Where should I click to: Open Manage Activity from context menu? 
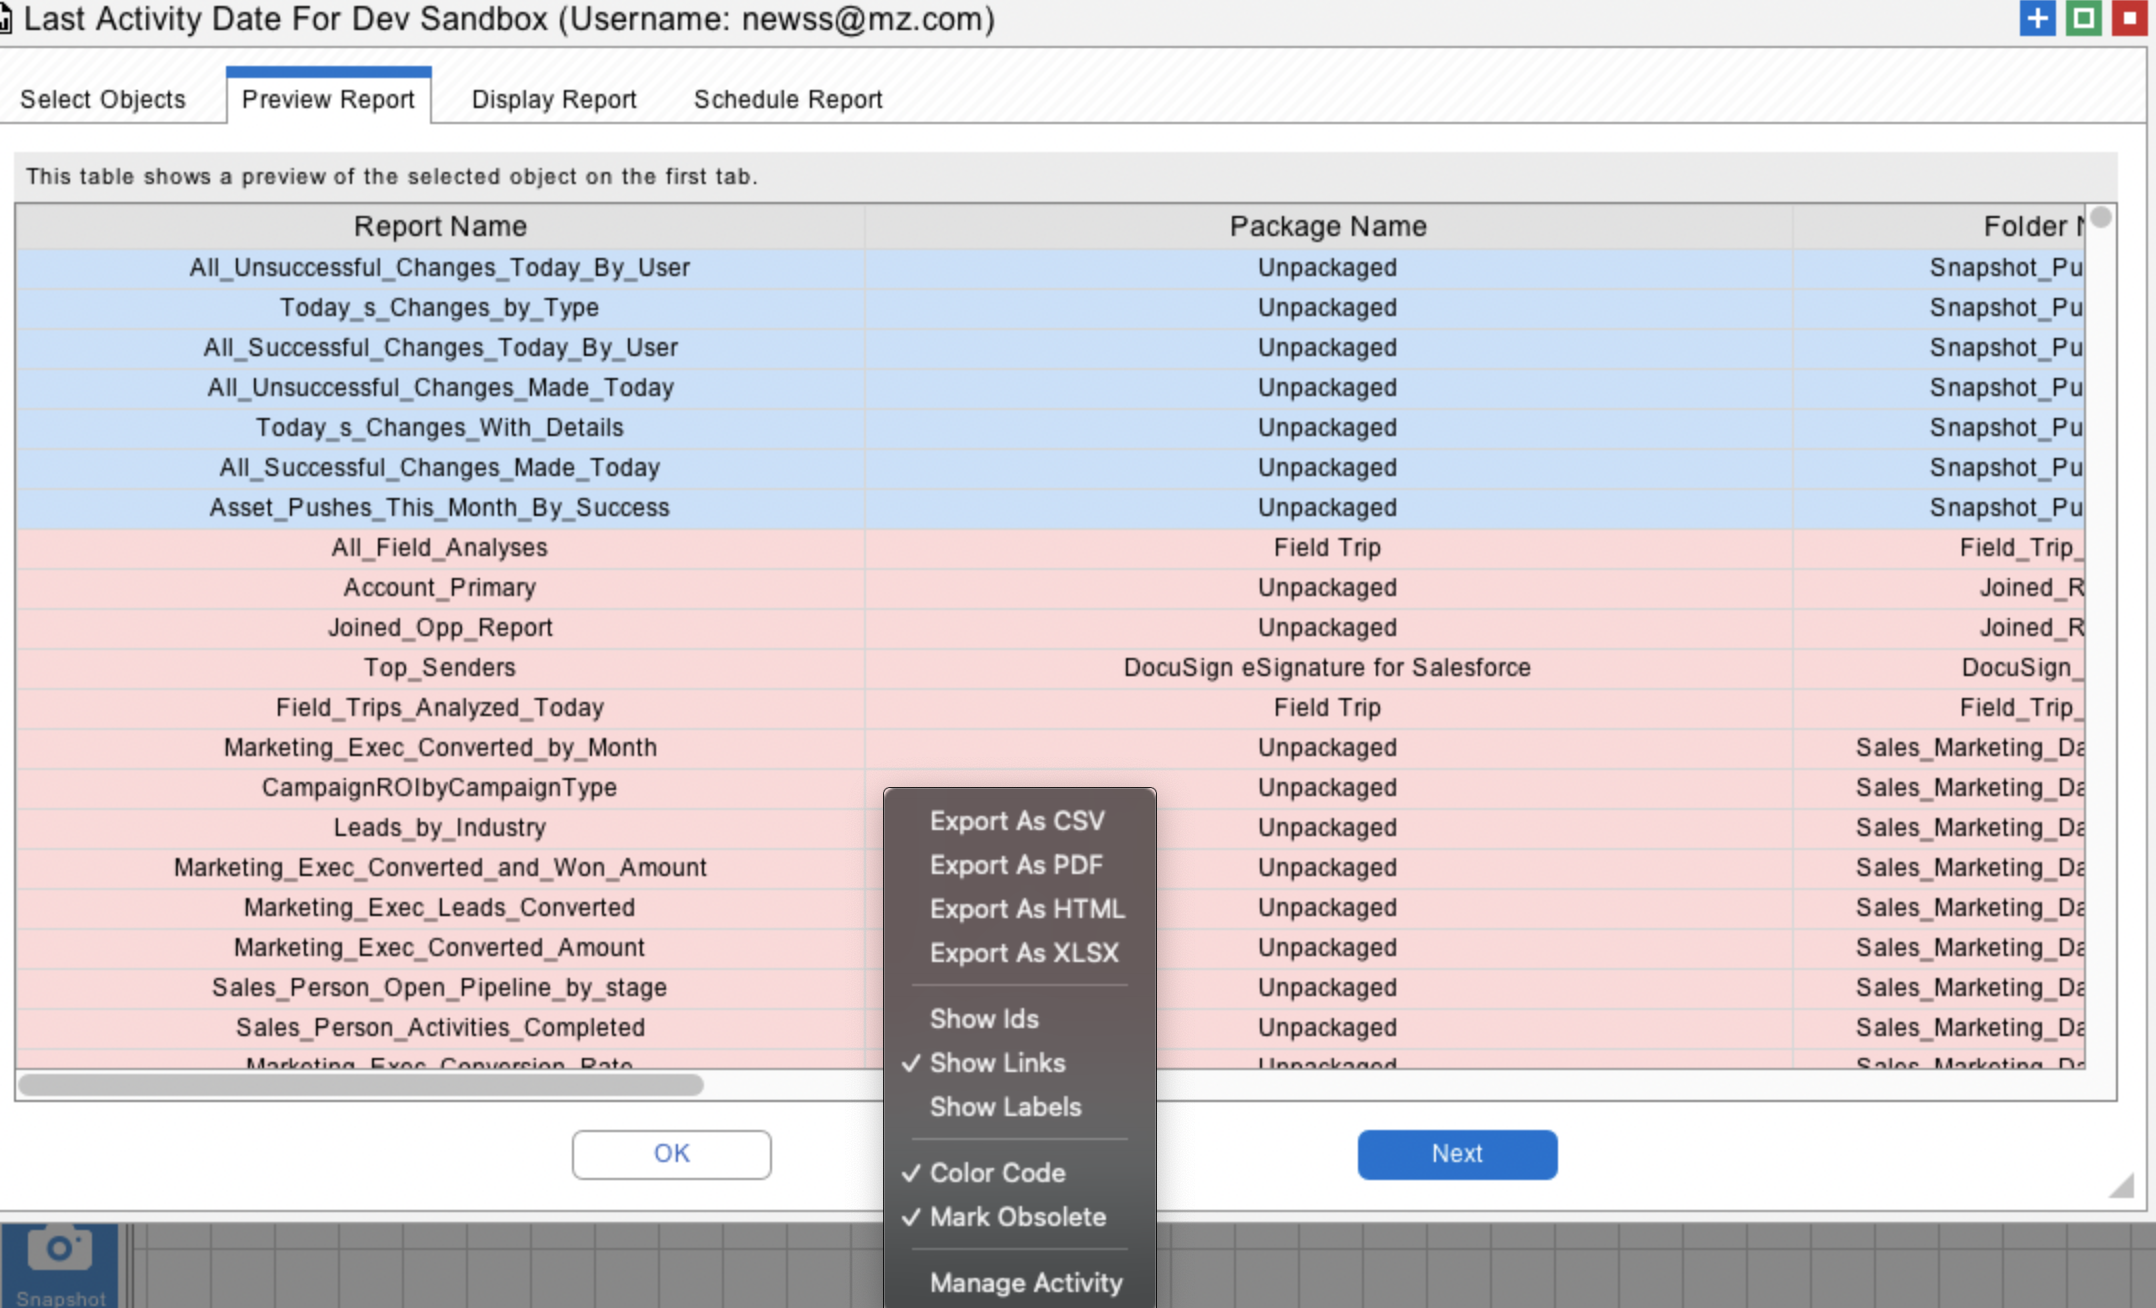[1025, 1283]
